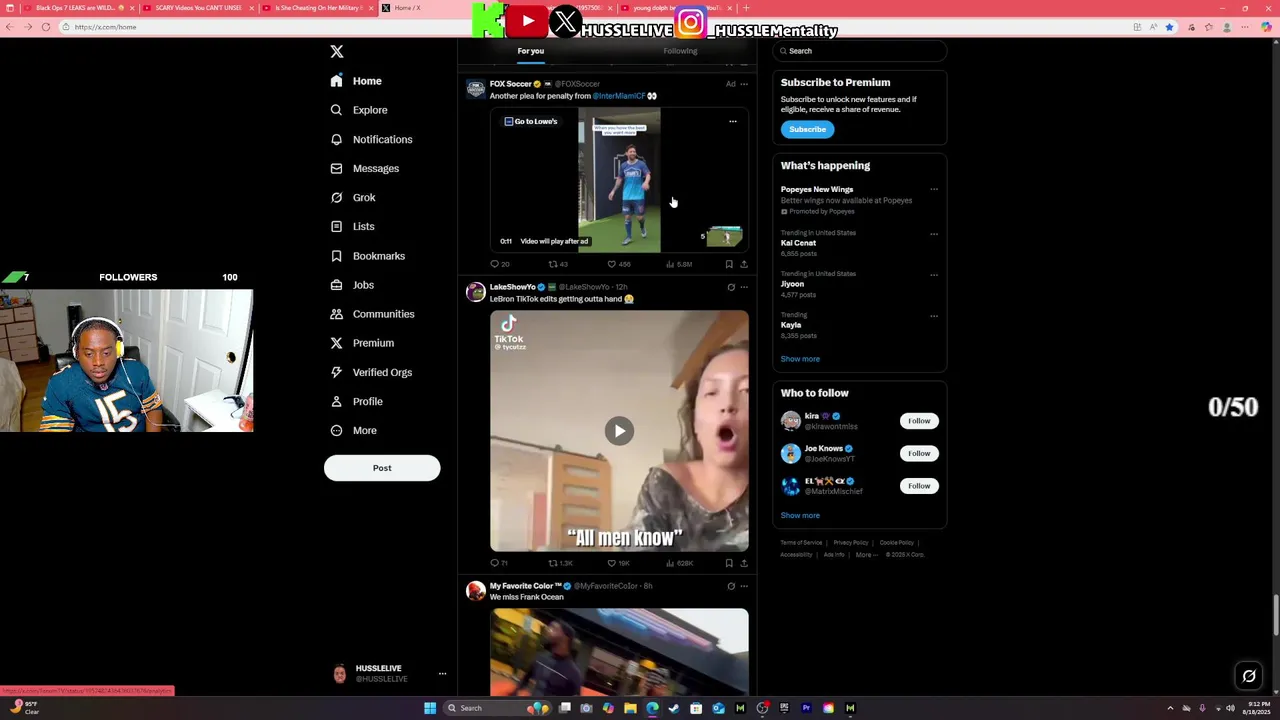Share the LakeShowYo post
The height and width of the screenshot is (720, 1280).
743,563
